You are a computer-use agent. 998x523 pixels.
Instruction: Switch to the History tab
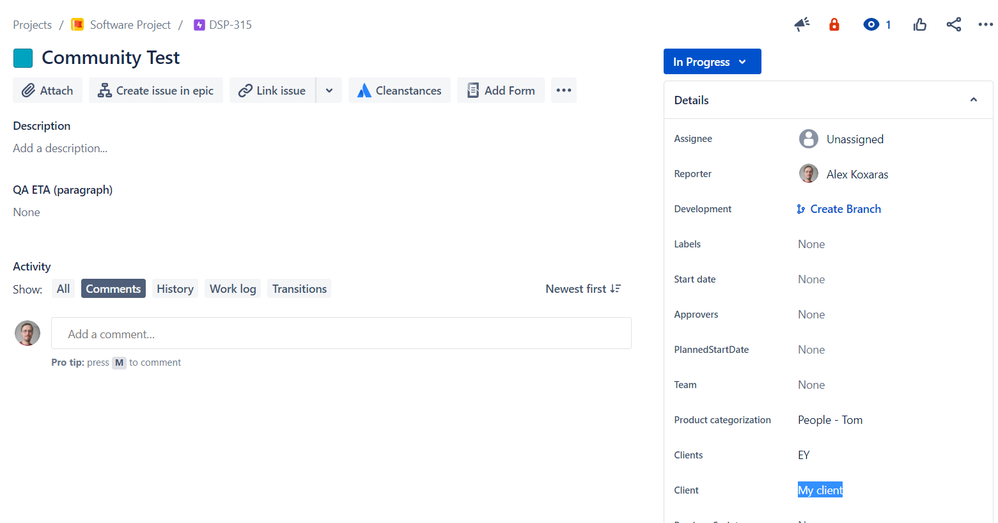(175, 289)
